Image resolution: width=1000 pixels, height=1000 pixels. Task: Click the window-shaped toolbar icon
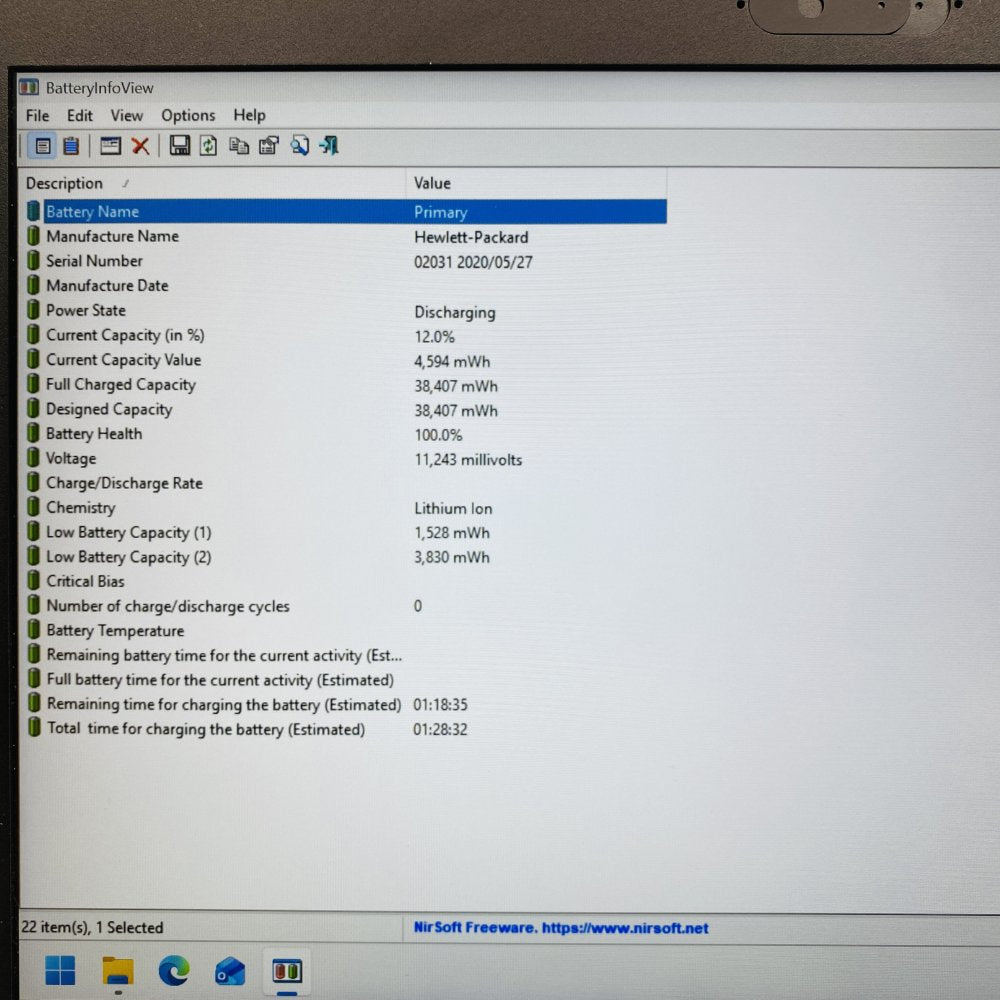point(110,146)
